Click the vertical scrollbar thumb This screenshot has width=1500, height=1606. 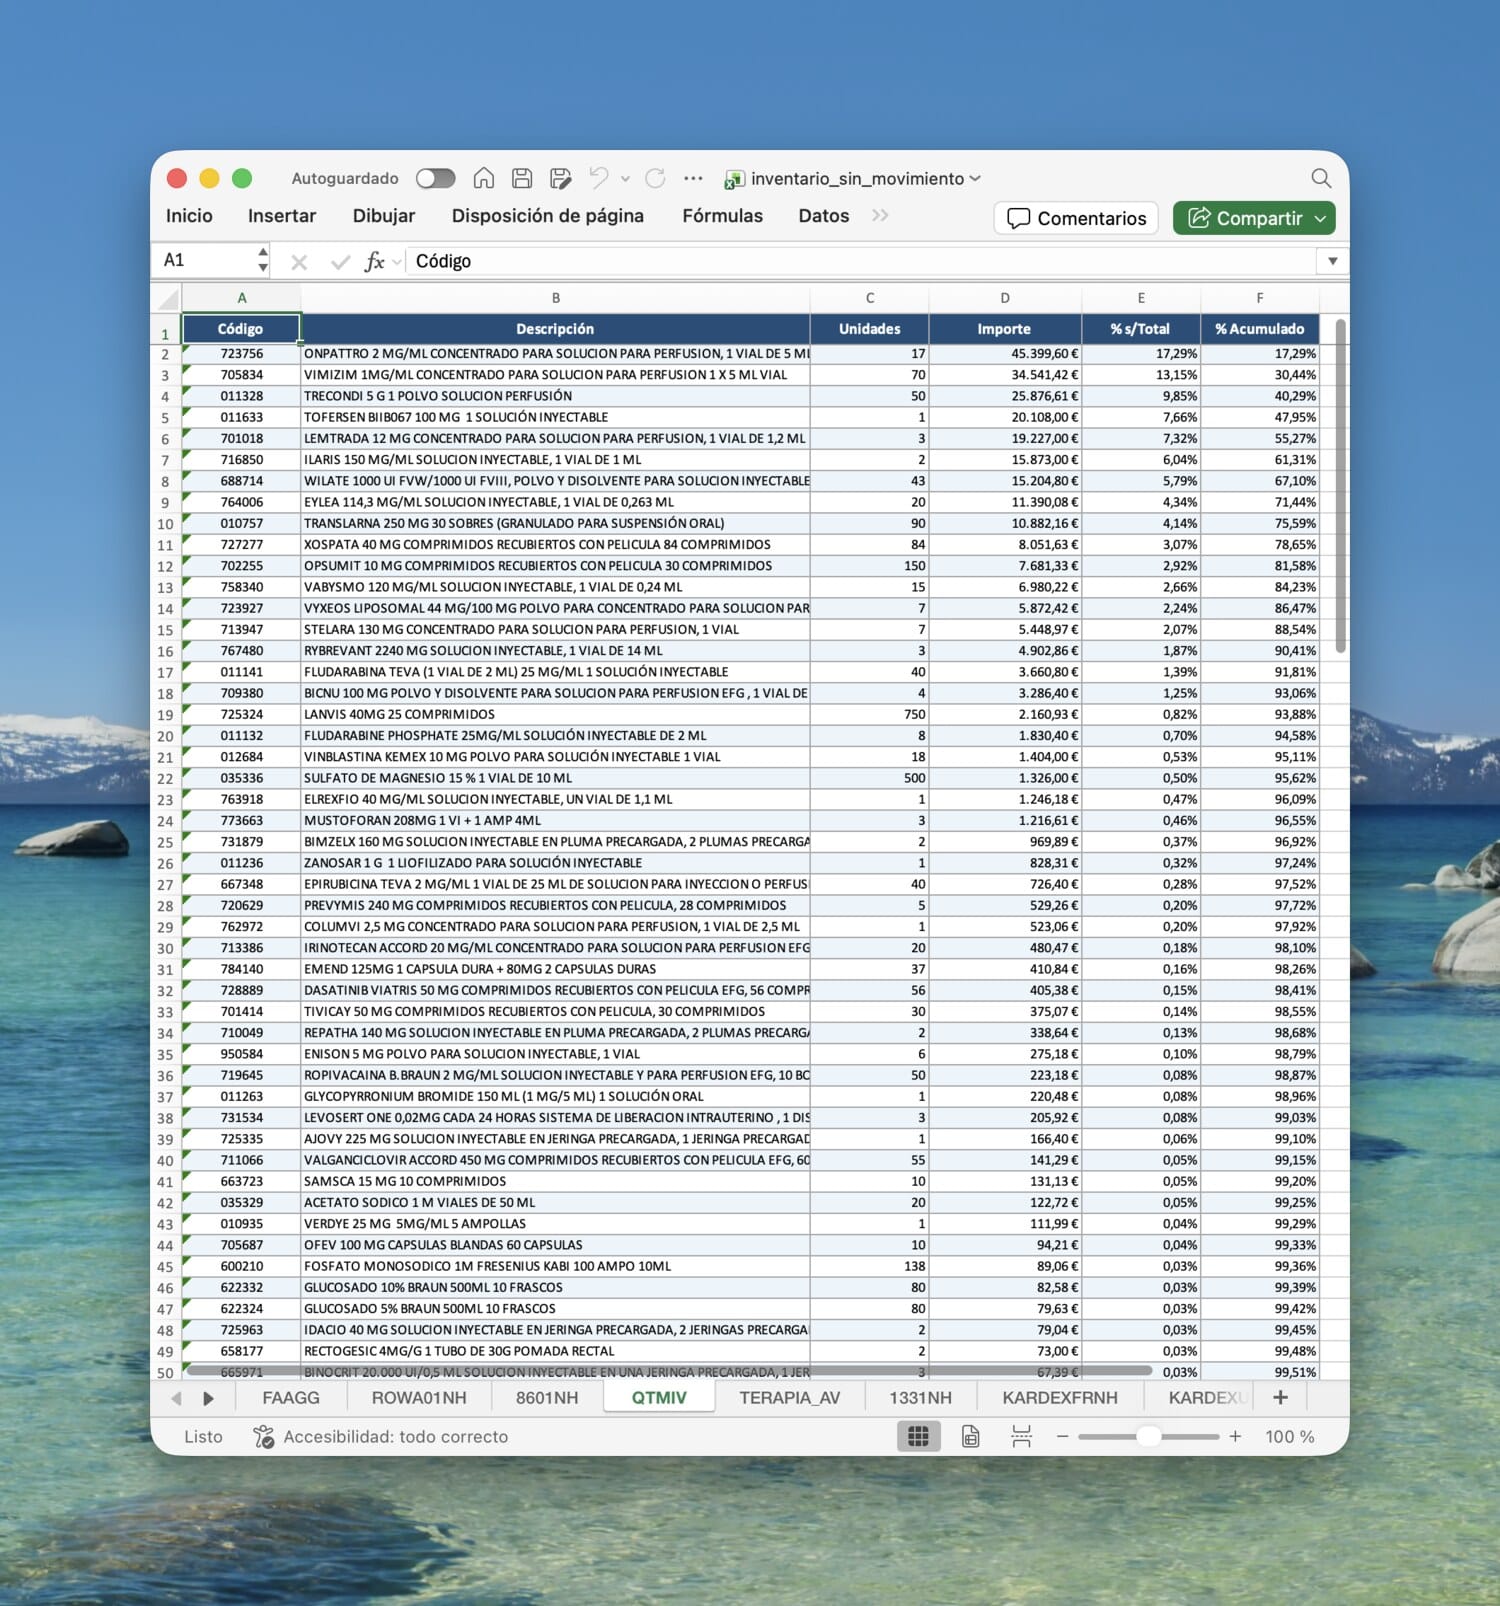point(1340,485)
